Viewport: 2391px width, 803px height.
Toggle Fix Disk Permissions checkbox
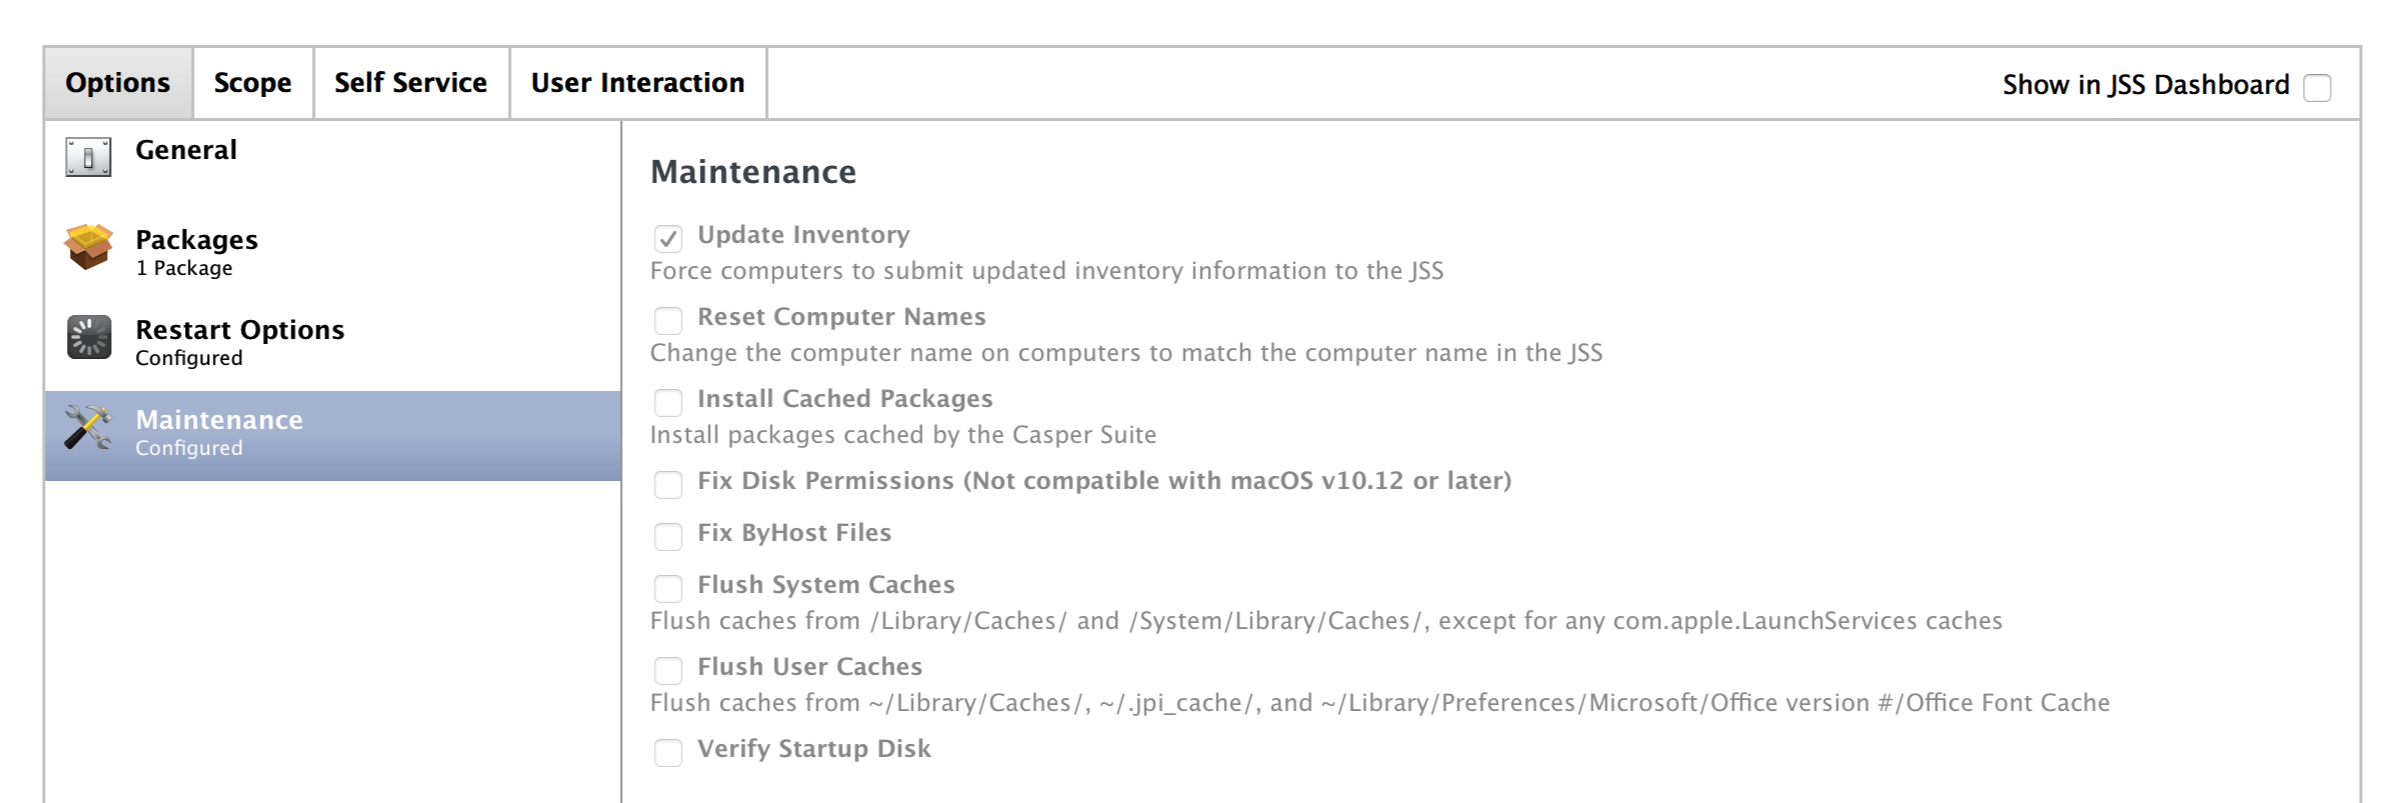click(668, 484)
